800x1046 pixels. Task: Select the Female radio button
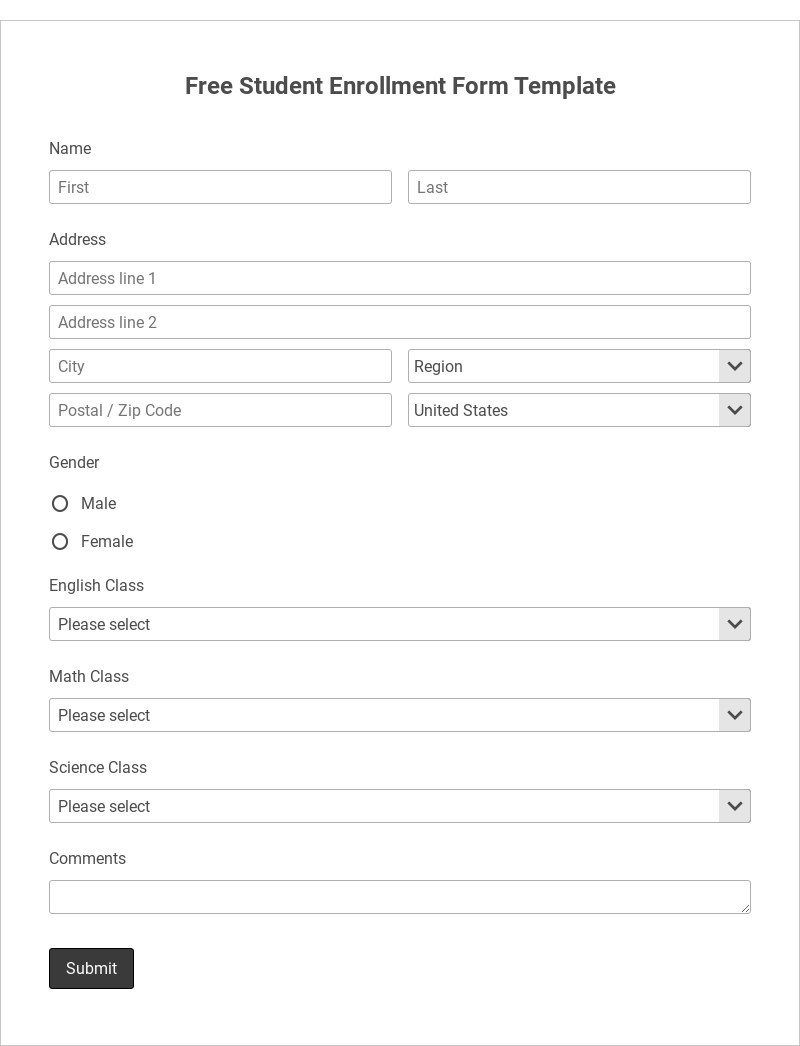pos(60,542)
